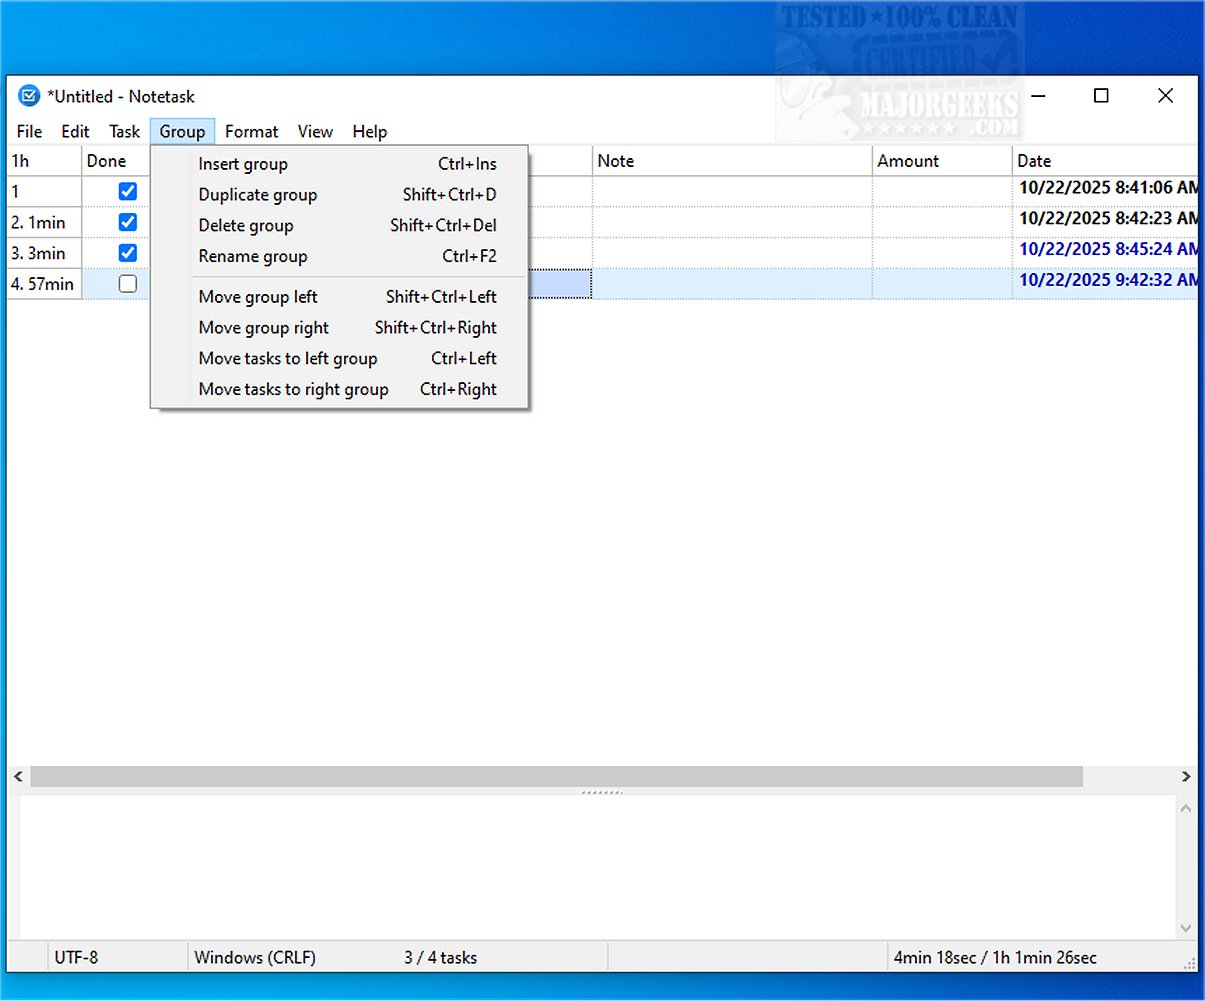
Task: Choose Rename group
Action: [340, 256]
